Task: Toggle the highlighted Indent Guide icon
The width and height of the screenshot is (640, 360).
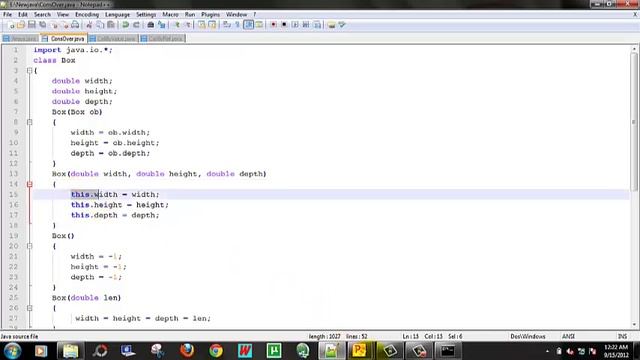Action: (x=248, y=25)
